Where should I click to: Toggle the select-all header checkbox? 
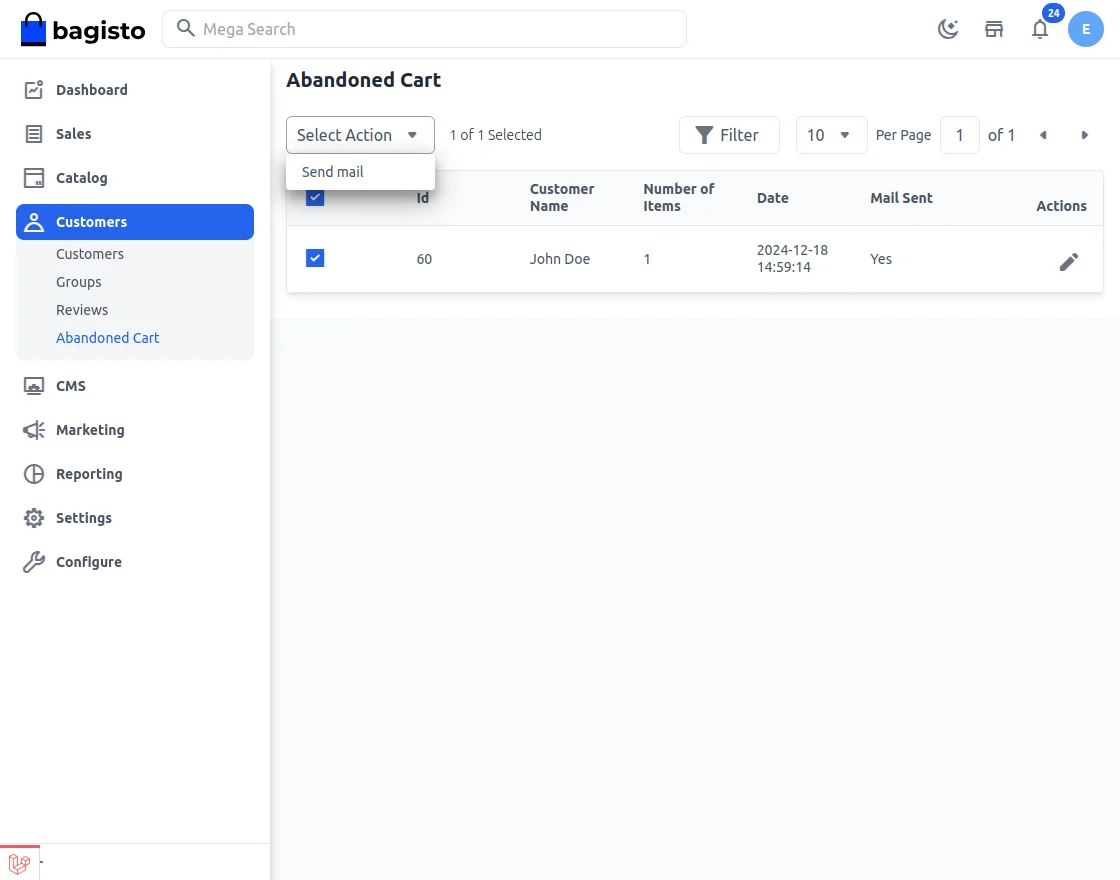tap(315, 198)
